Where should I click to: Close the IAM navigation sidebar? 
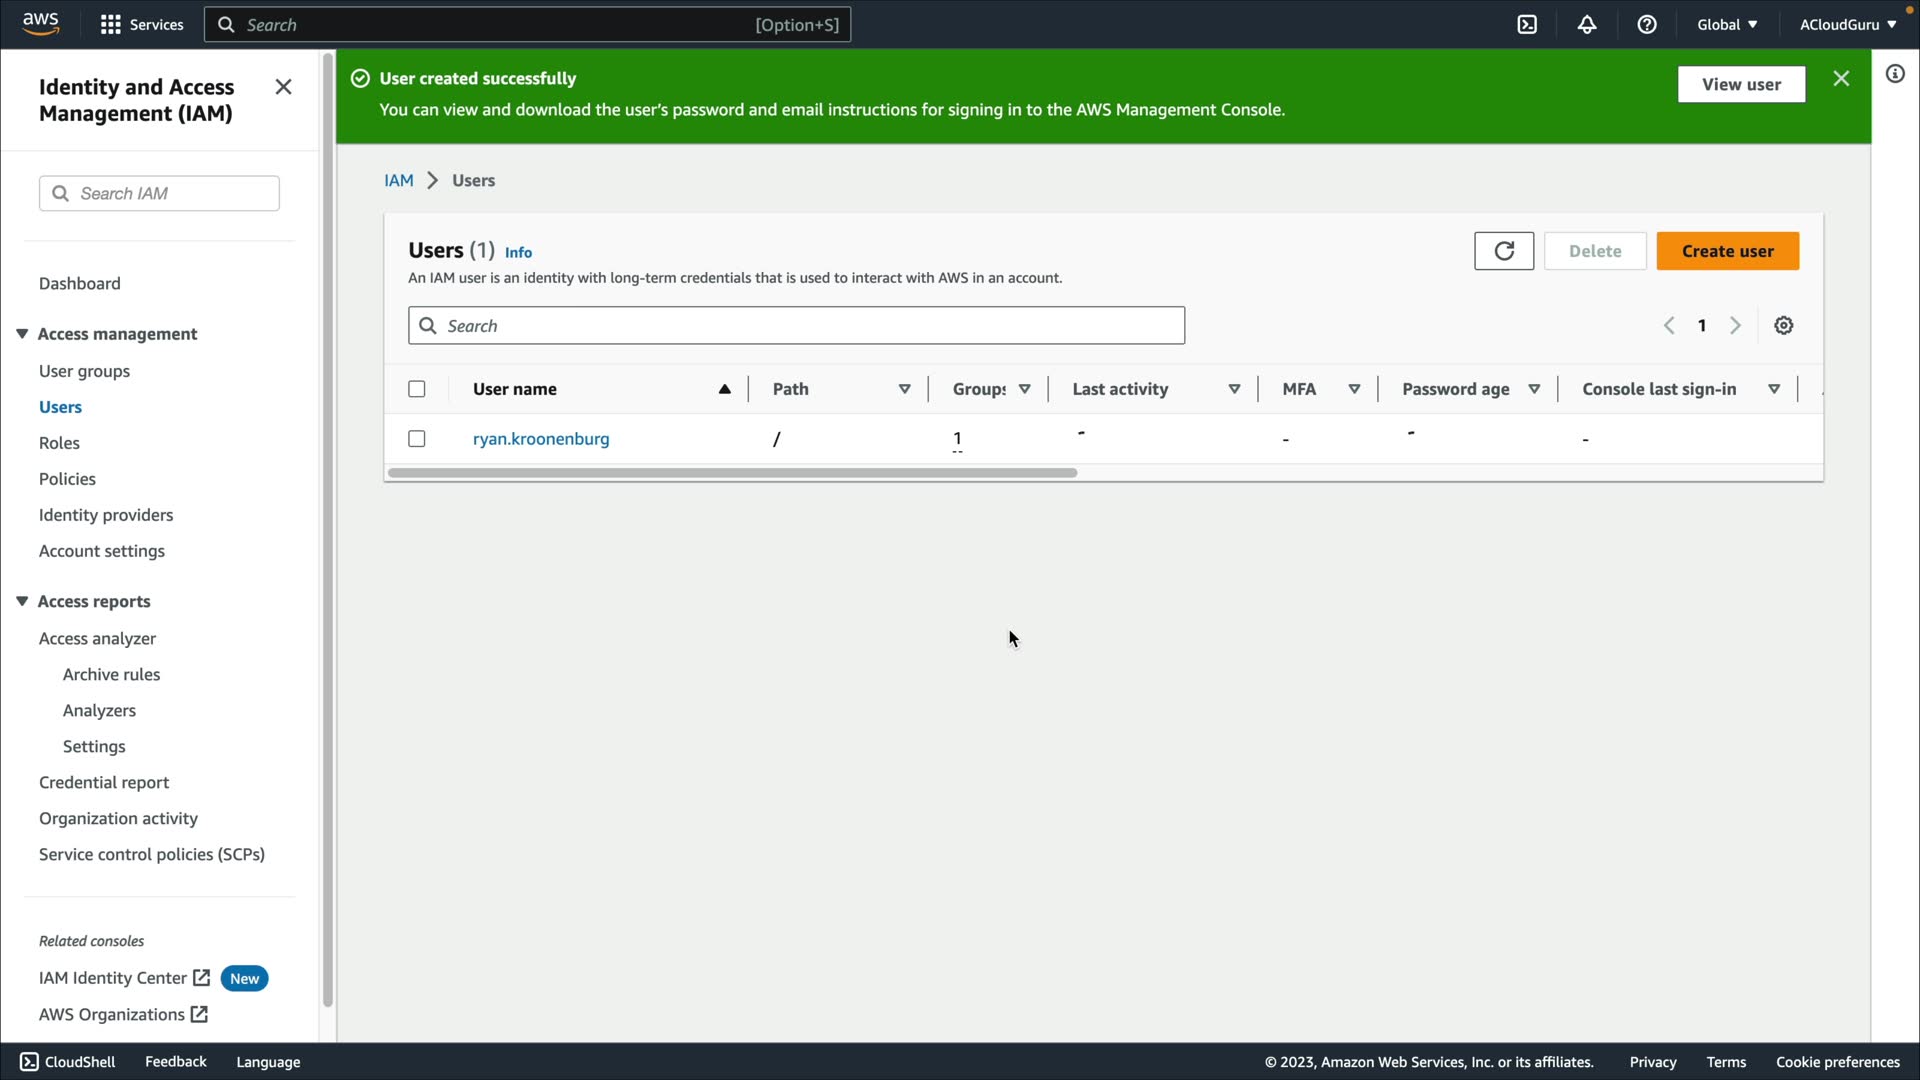[283, 87]
